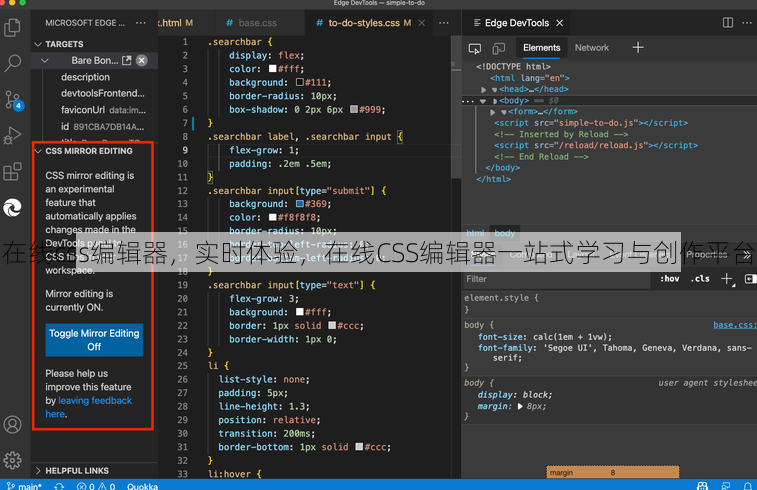Open the Accounts menu icon
757x490 pixels.
(13, 424)
